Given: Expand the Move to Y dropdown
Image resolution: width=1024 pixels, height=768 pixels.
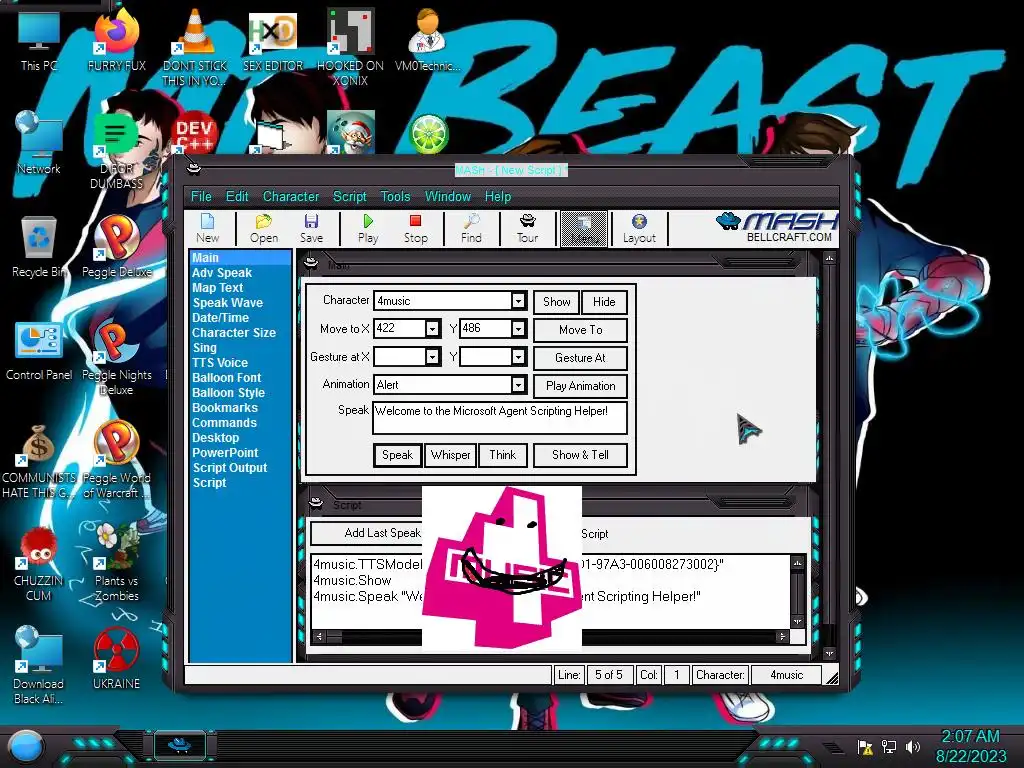Looking at the screenshot, I should [x=518, y=328].
